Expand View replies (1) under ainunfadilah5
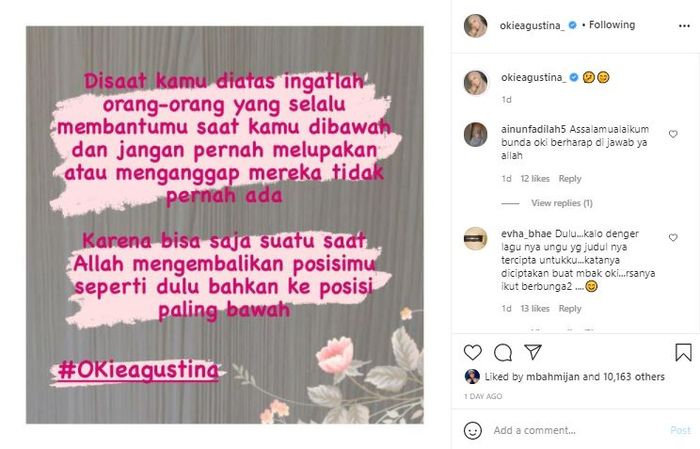Screen dimensions: 700x449 click(562, 203)
